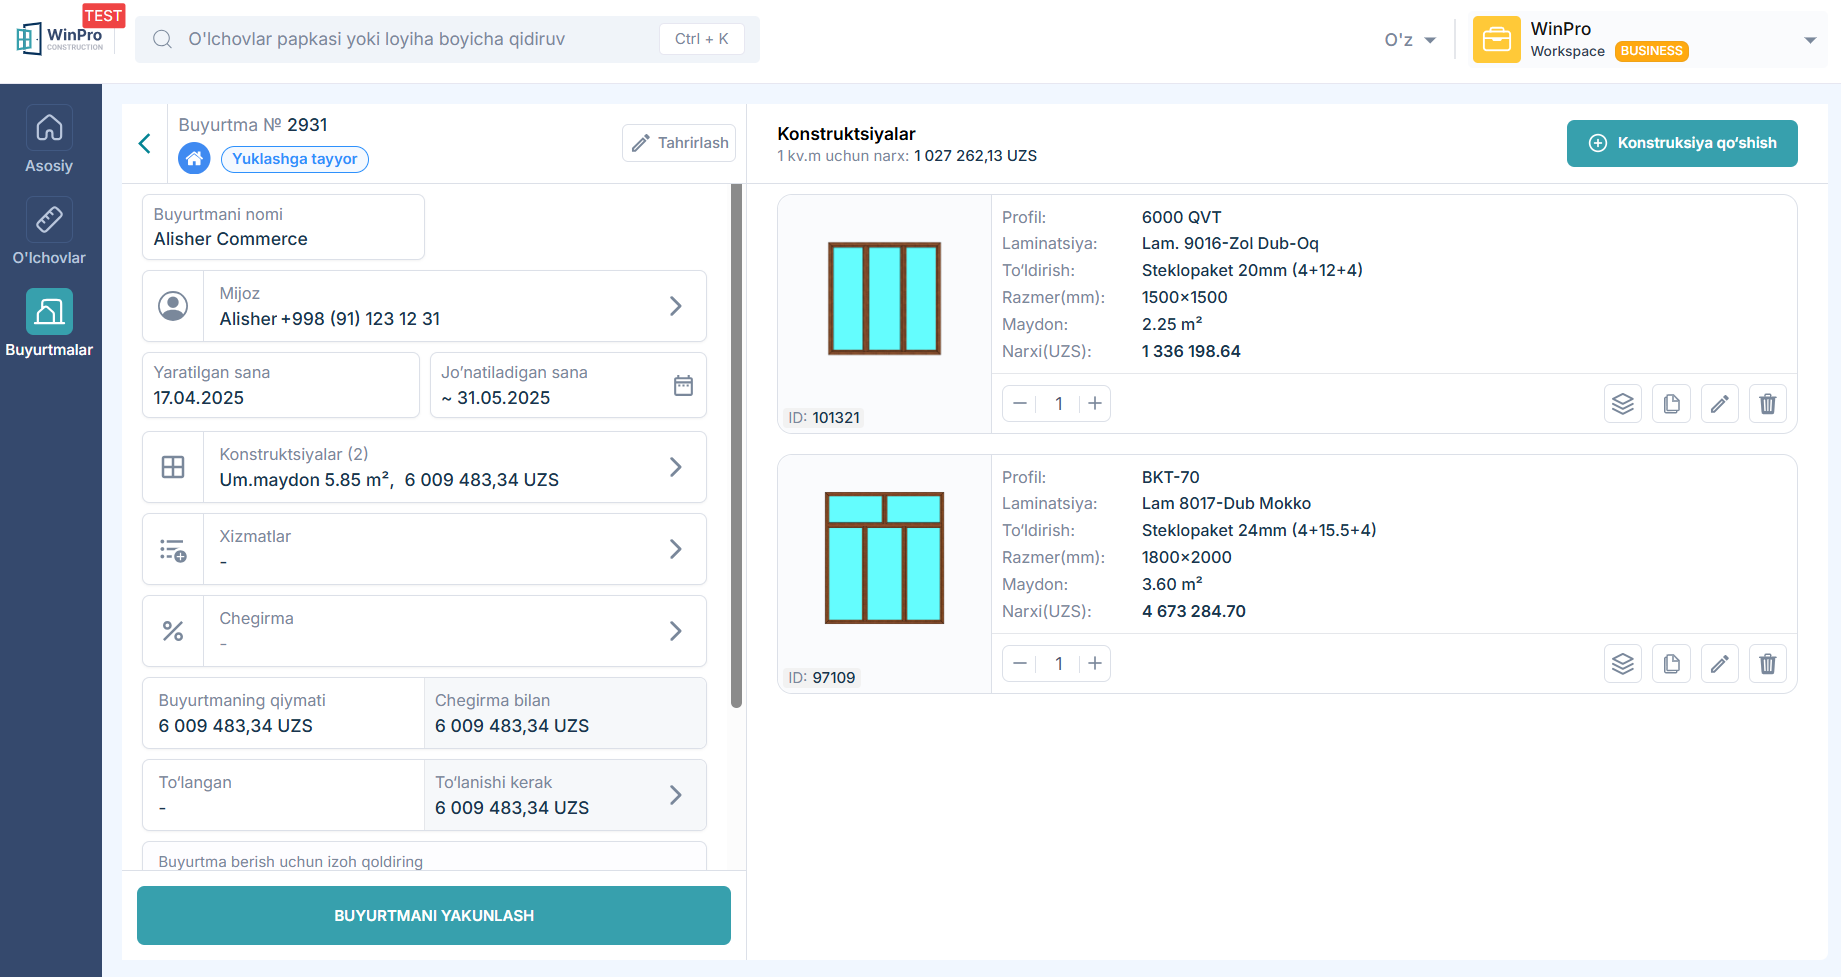Go back using the left arrow icon
Screen dimensions: 1841x977
pos(145,144)
